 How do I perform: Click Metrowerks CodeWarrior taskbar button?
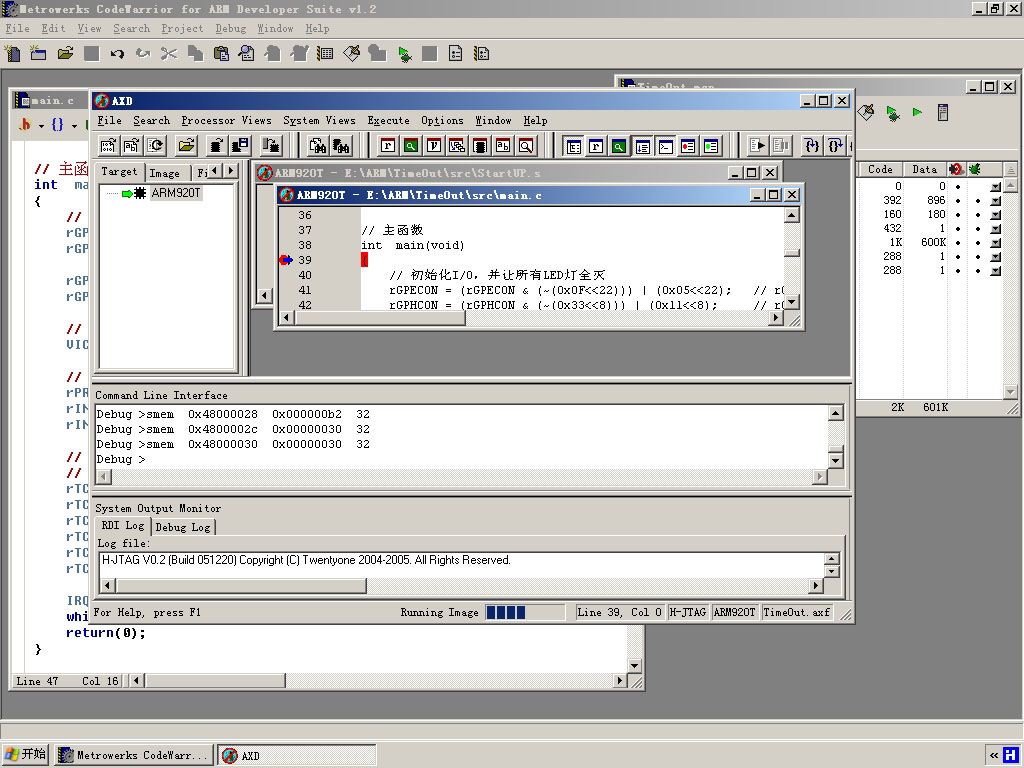(x=134, y=755)
